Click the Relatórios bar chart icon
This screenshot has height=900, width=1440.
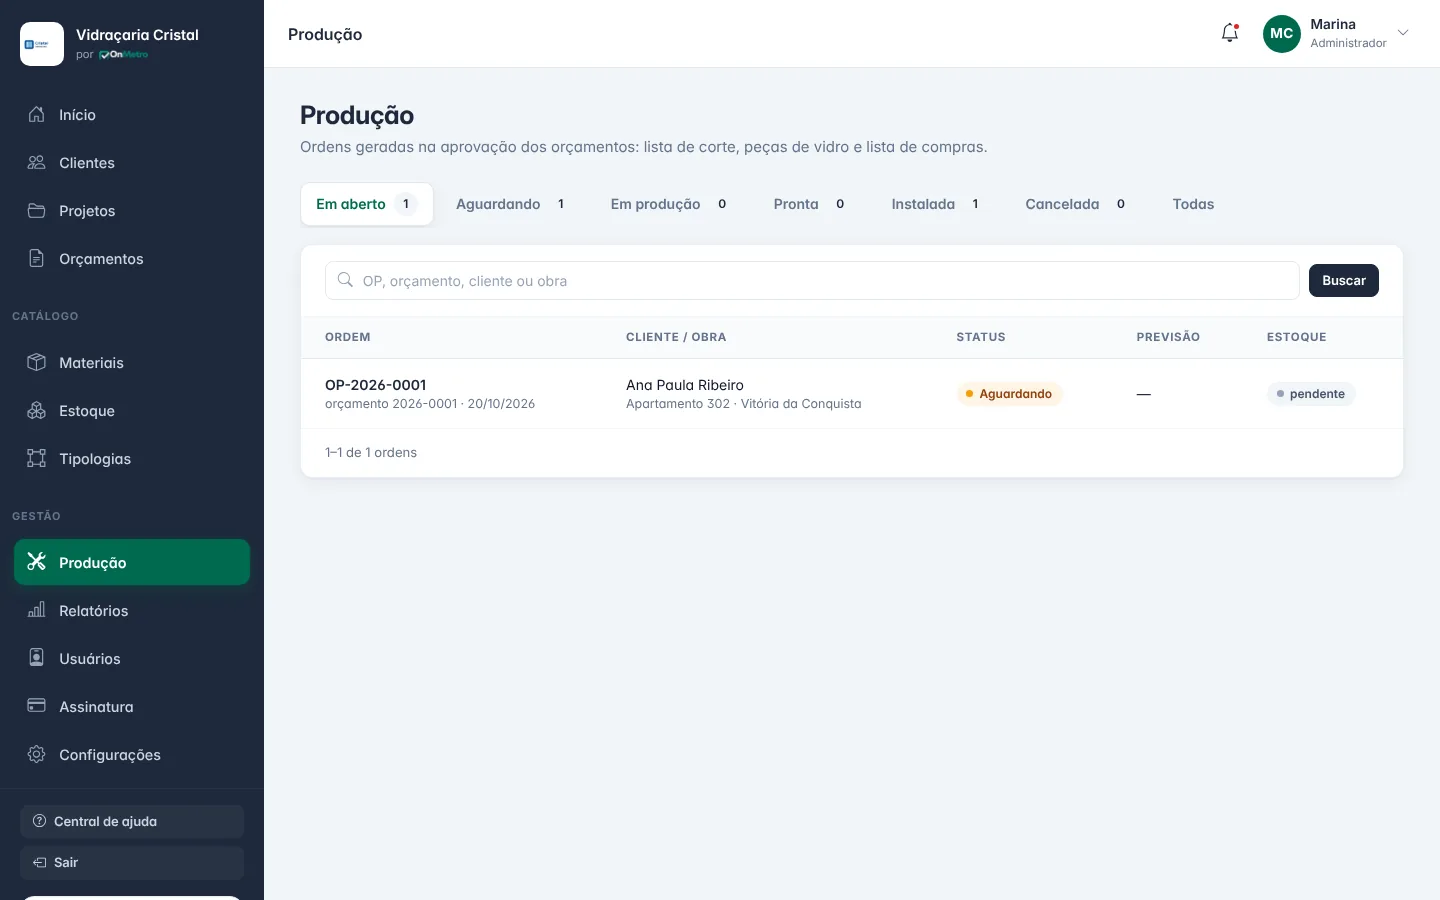tap(37, 610)
